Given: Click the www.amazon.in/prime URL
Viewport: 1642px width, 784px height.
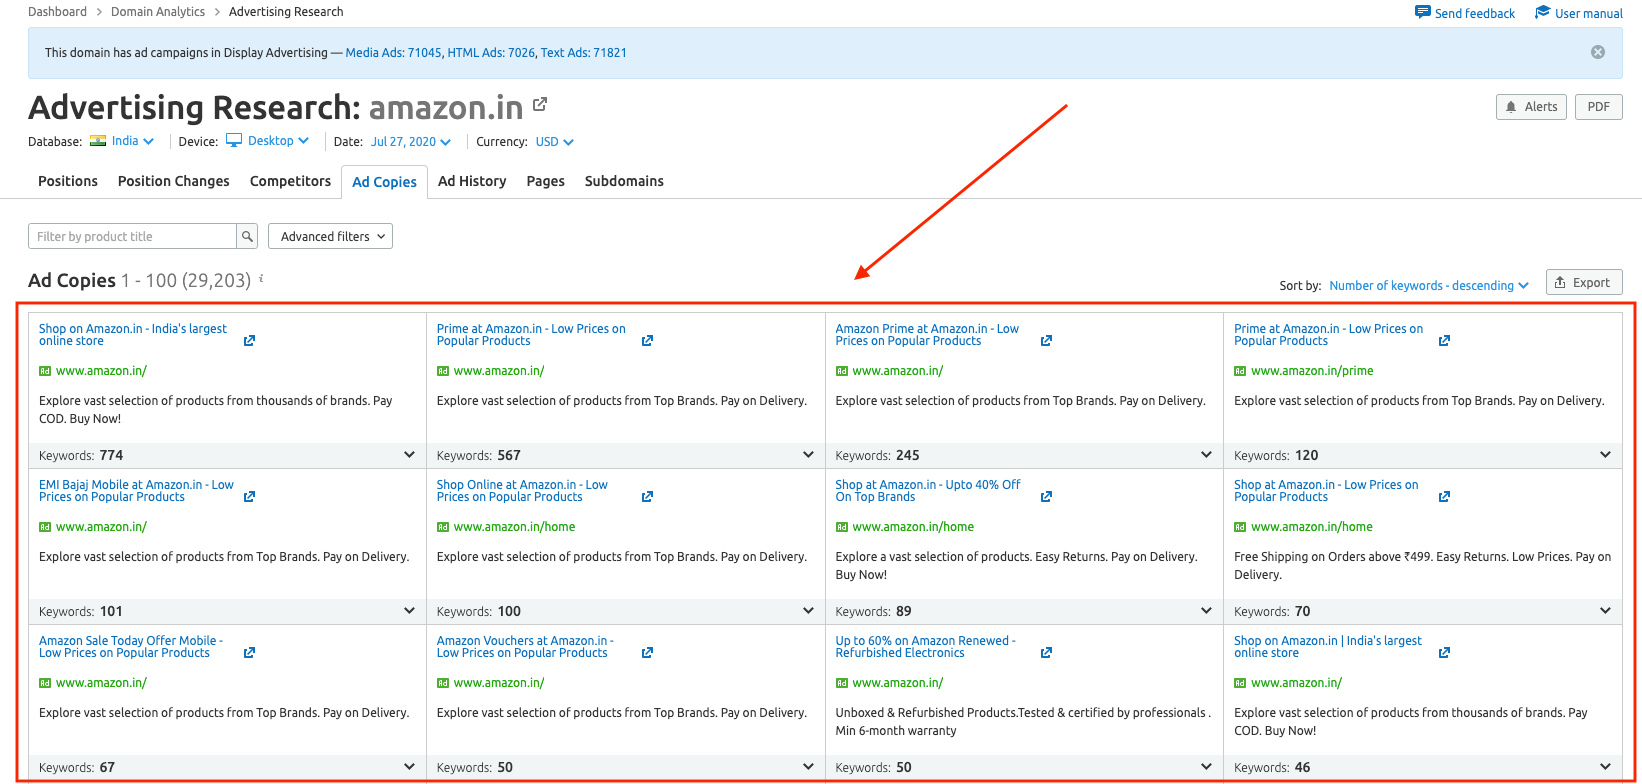Looking at the screenshot, I should pos(1312,371).
